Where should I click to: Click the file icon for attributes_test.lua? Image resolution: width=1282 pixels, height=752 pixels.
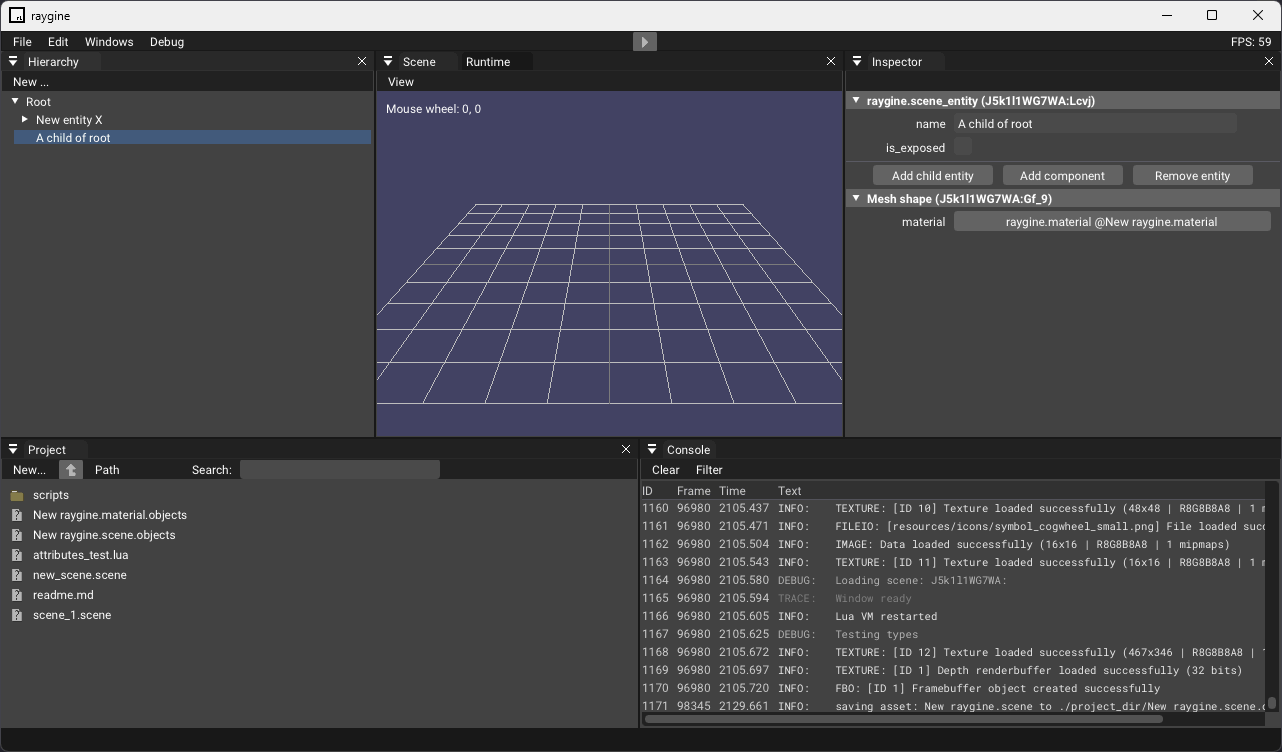tap(17, 555)
